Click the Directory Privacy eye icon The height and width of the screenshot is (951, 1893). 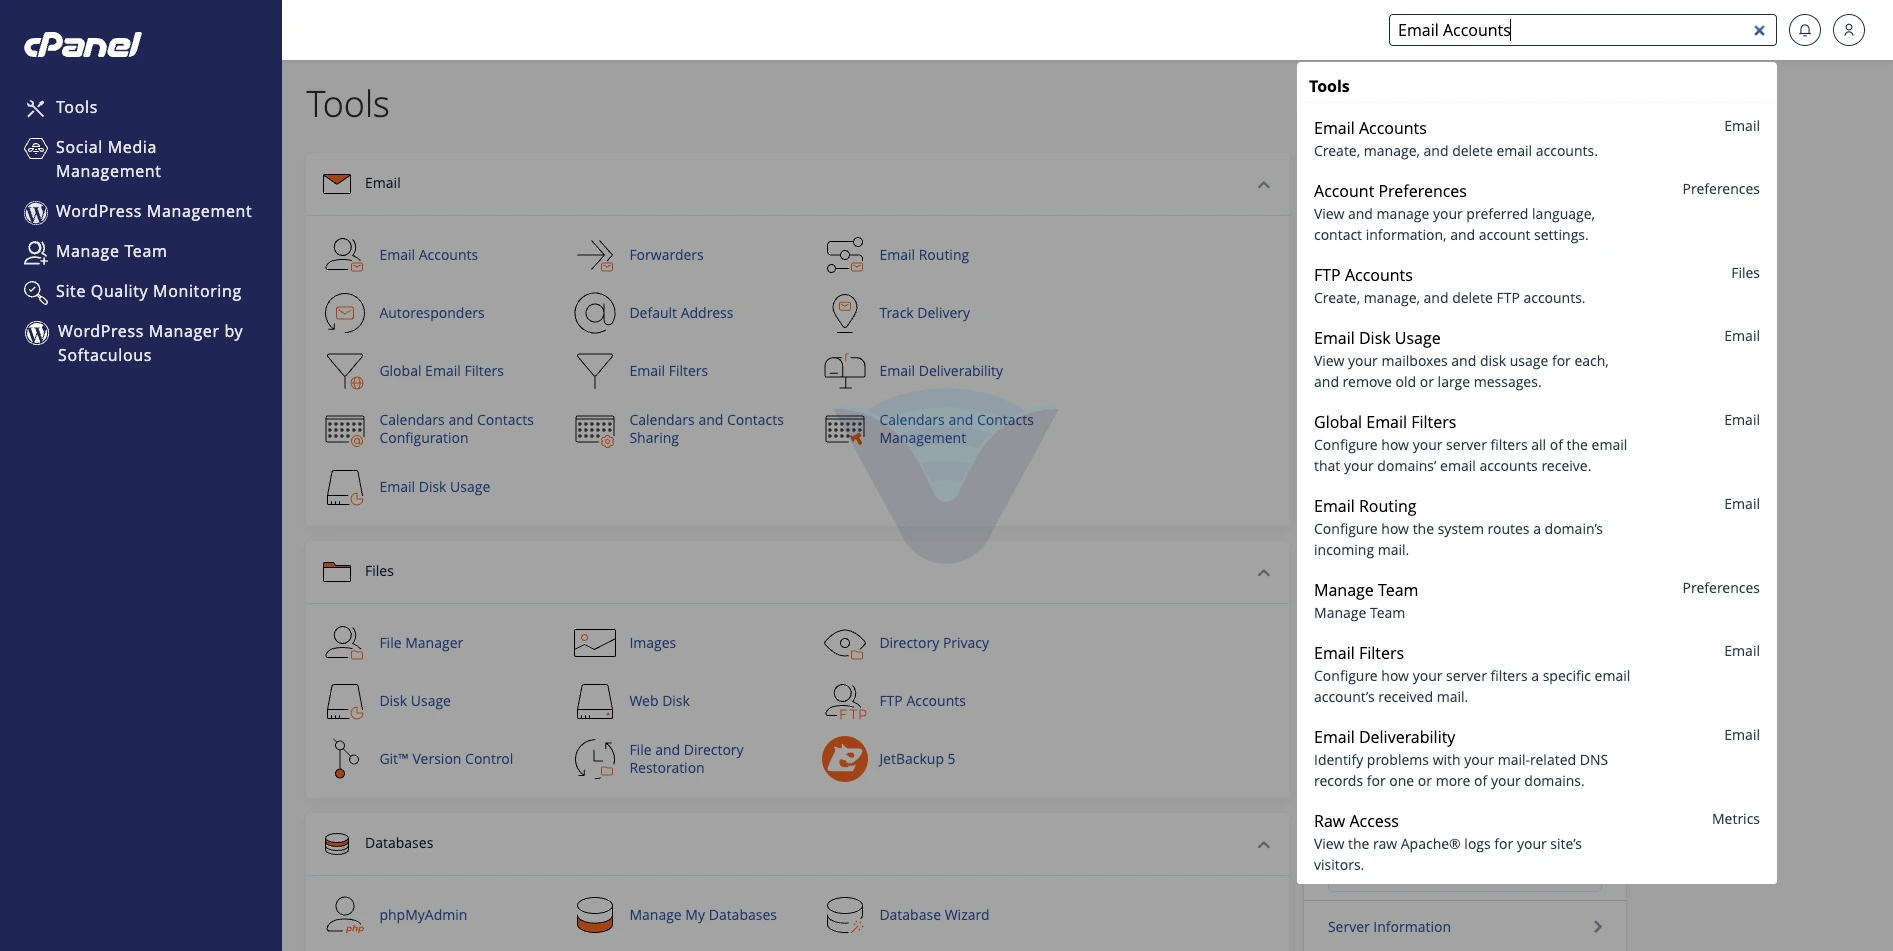pyautogui.click(x=845, y=643)
